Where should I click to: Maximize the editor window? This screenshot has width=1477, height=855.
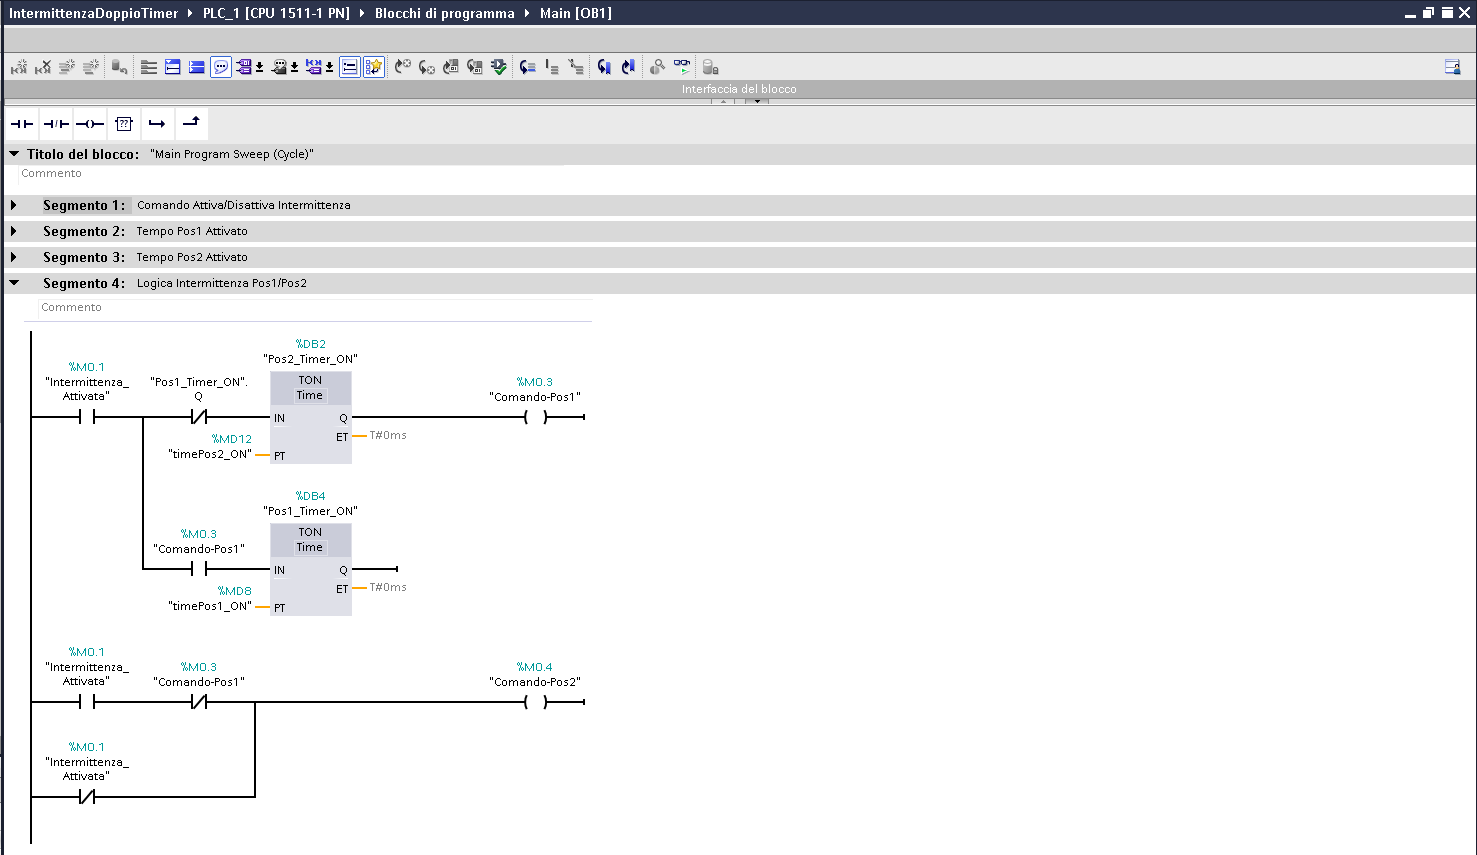click(x=1446, y=13)
